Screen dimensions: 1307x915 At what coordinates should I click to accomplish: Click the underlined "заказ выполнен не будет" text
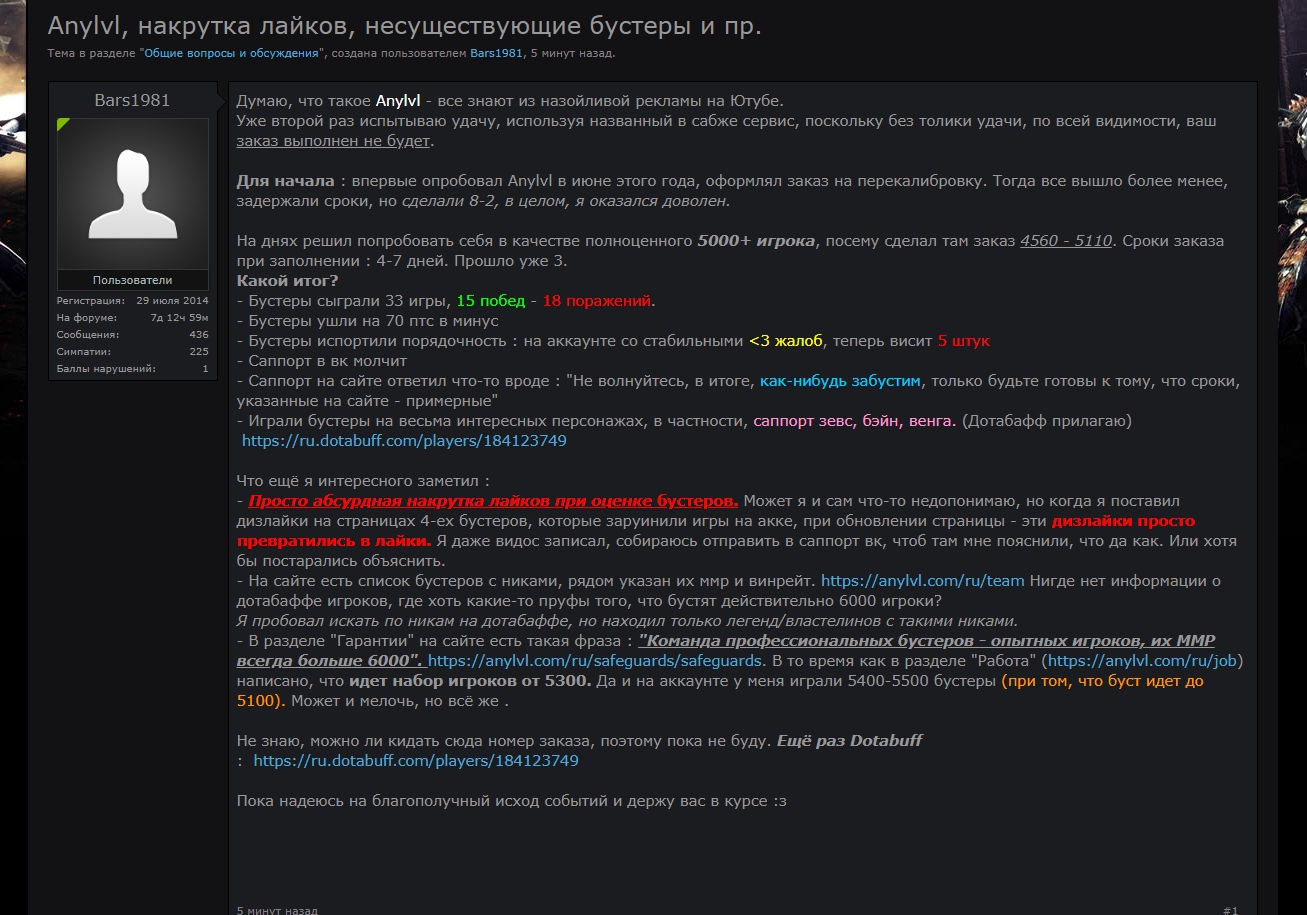[x=334, y=140]
